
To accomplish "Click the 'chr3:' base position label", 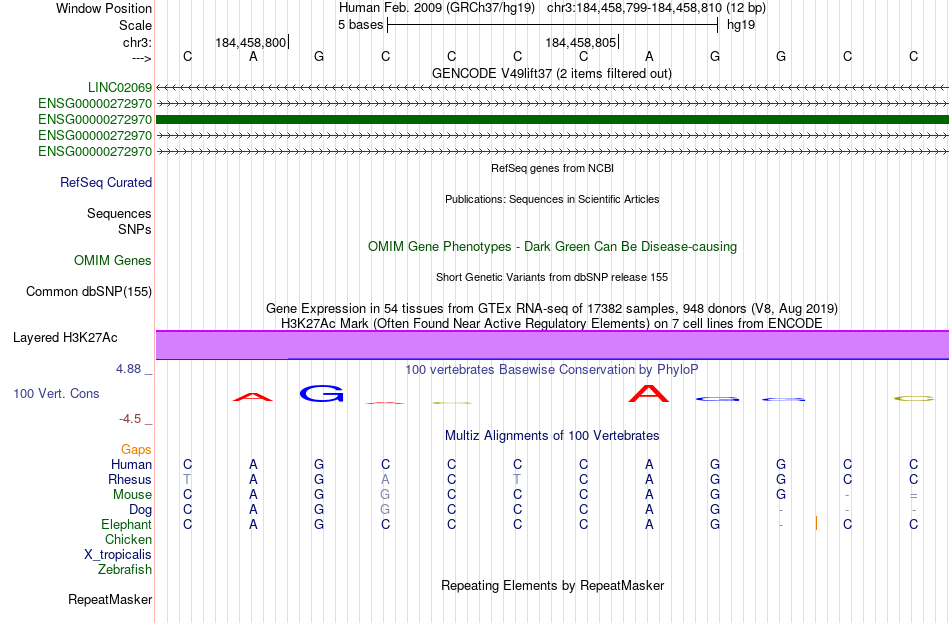I will click(x=138, y=42).
